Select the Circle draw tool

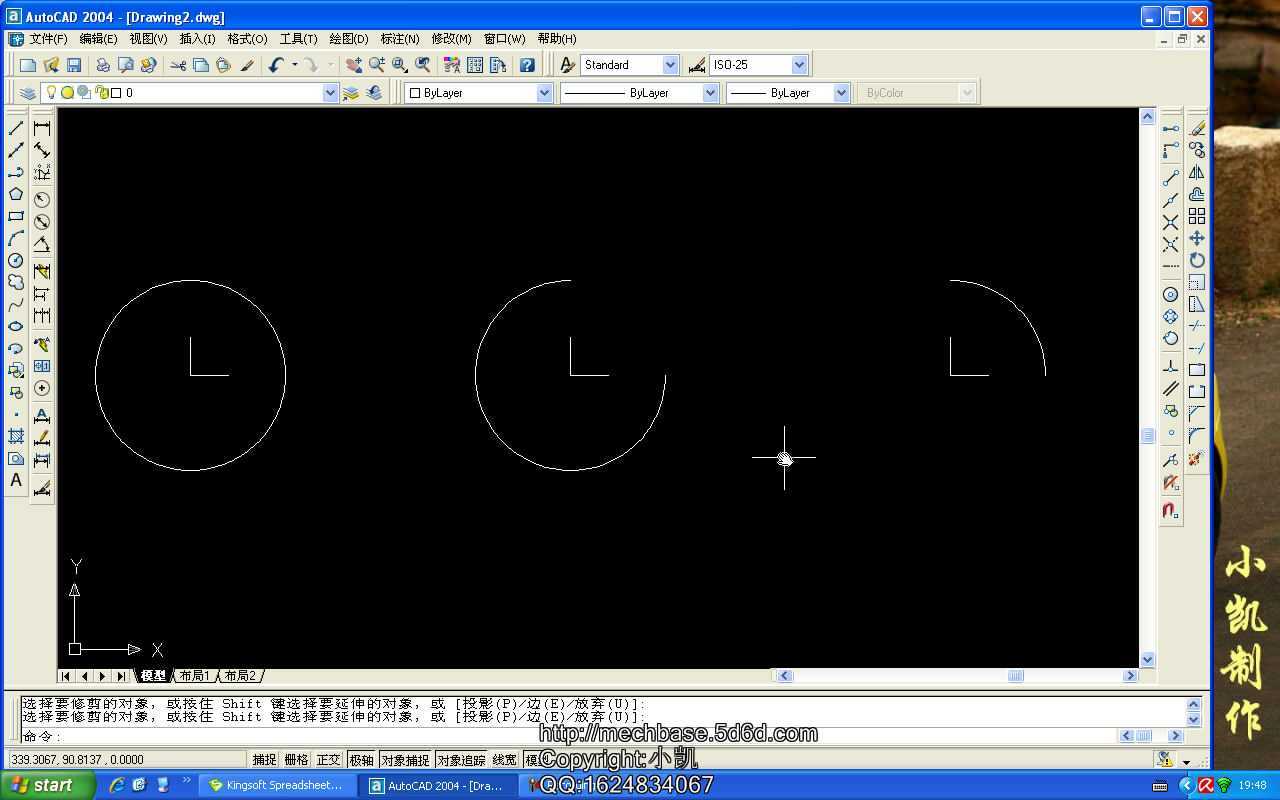point(16,260)
